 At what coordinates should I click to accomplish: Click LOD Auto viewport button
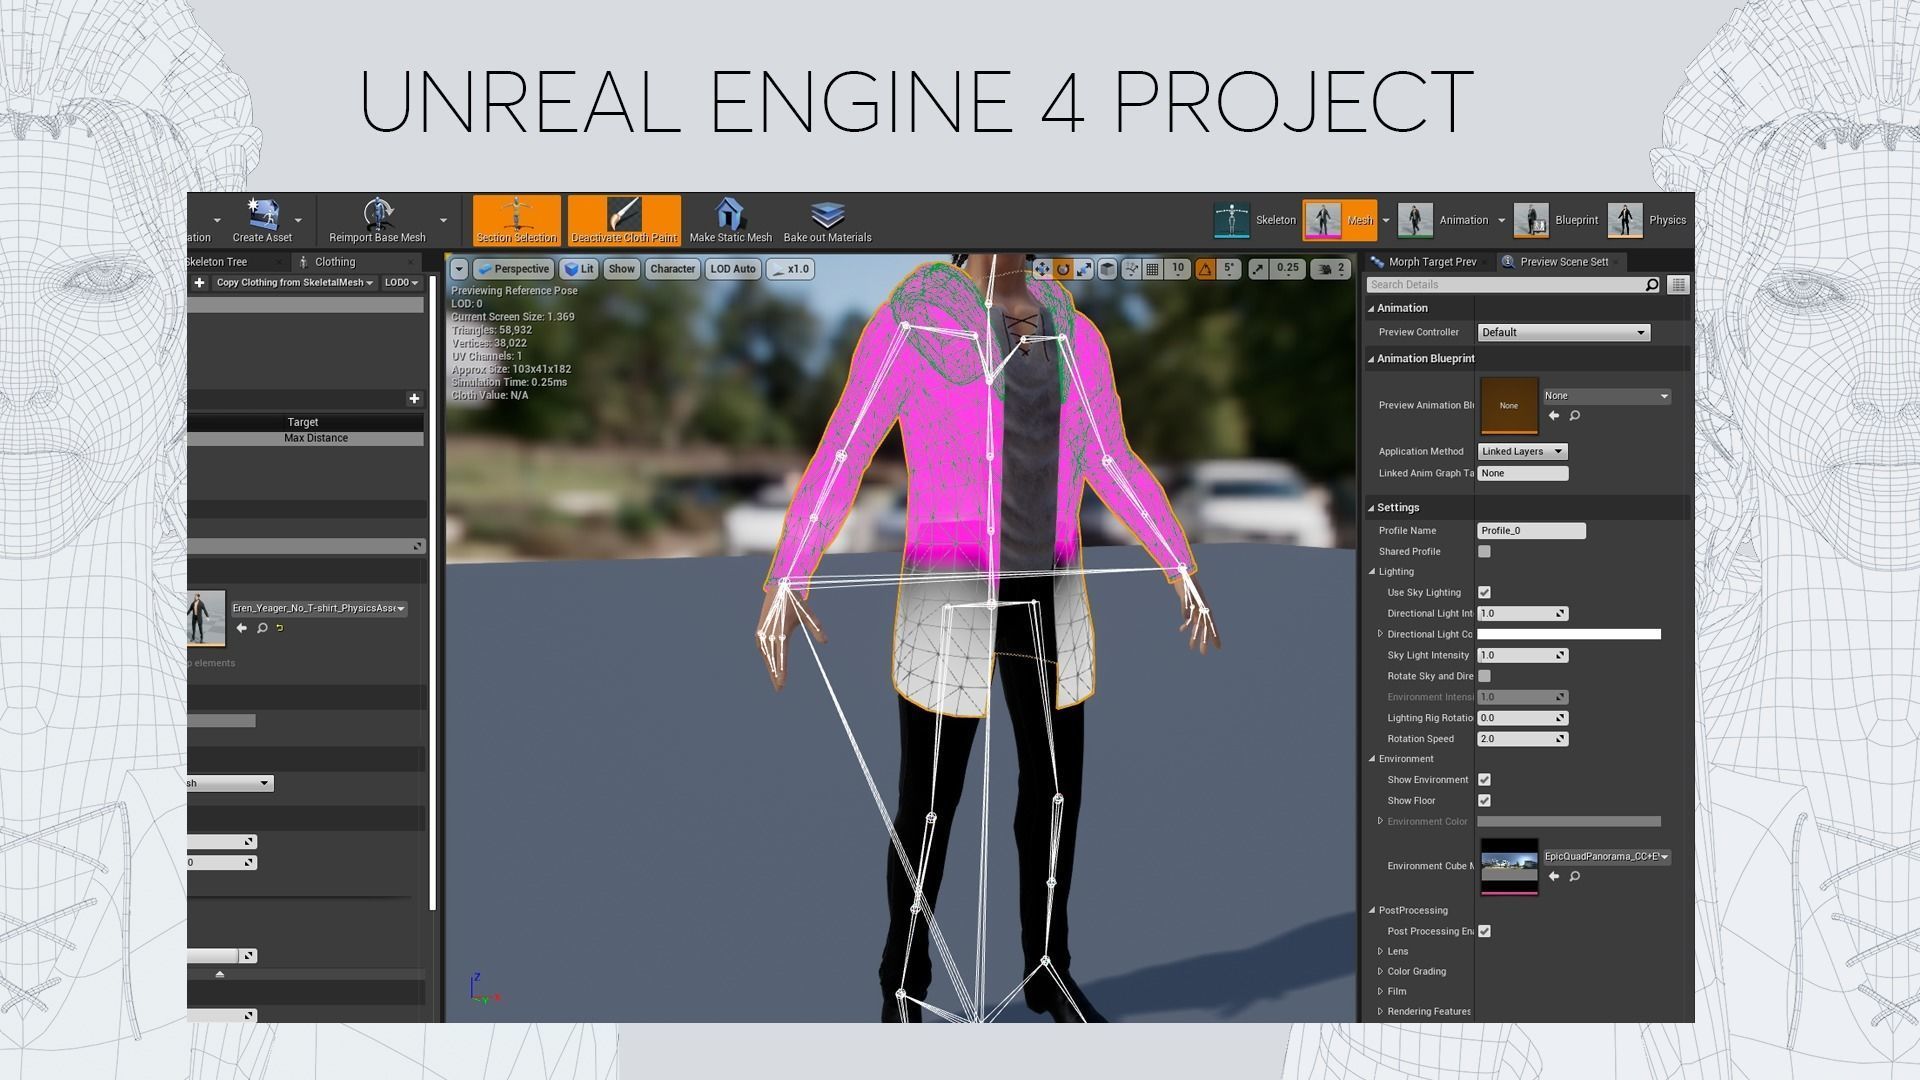(x=733, y=269)
